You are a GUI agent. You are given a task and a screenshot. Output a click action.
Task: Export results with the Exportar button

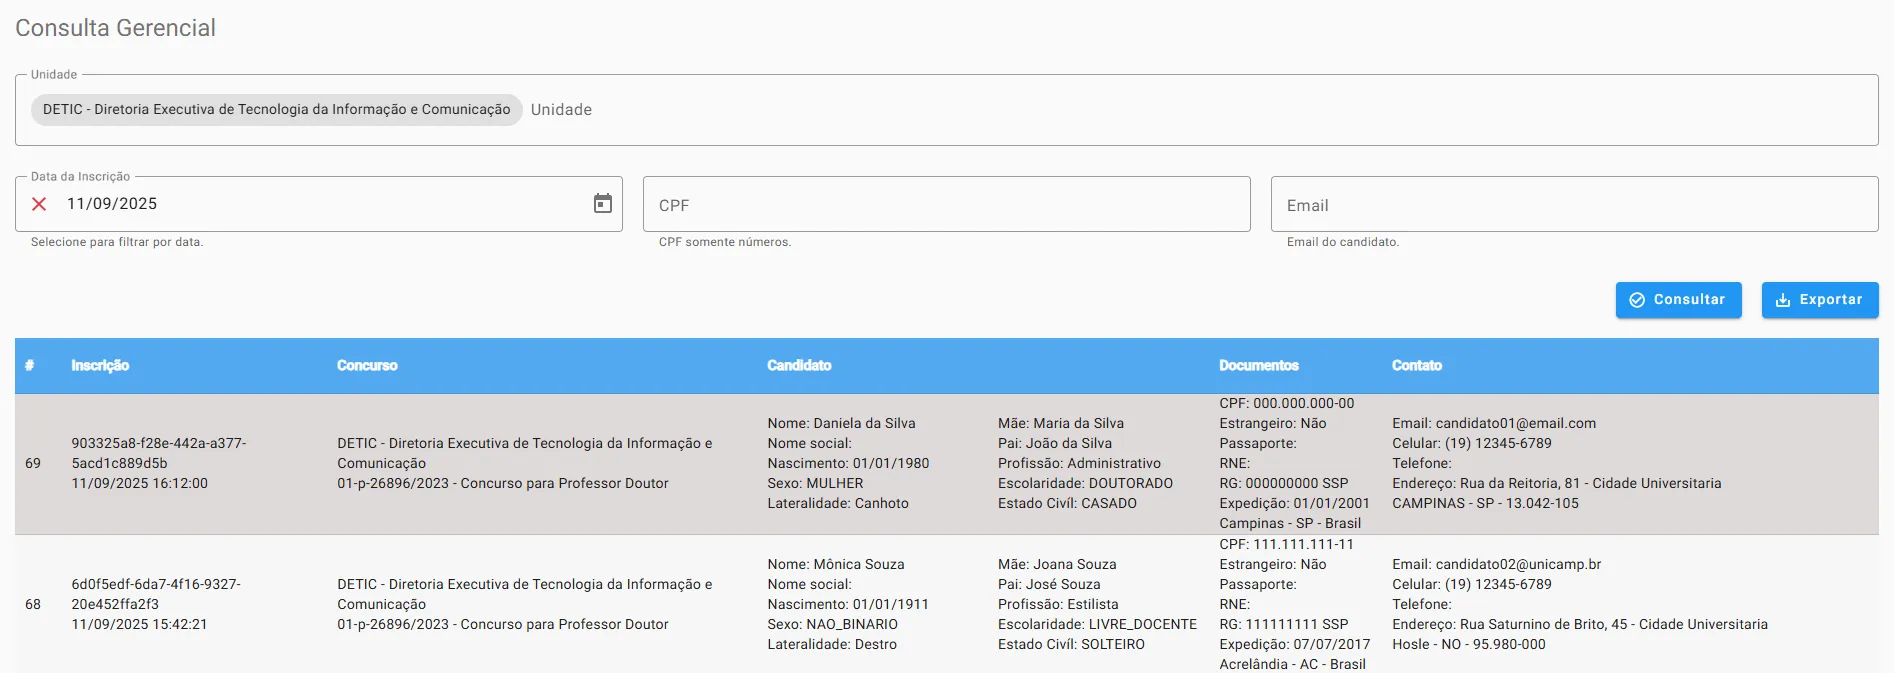click(1819, 300)
